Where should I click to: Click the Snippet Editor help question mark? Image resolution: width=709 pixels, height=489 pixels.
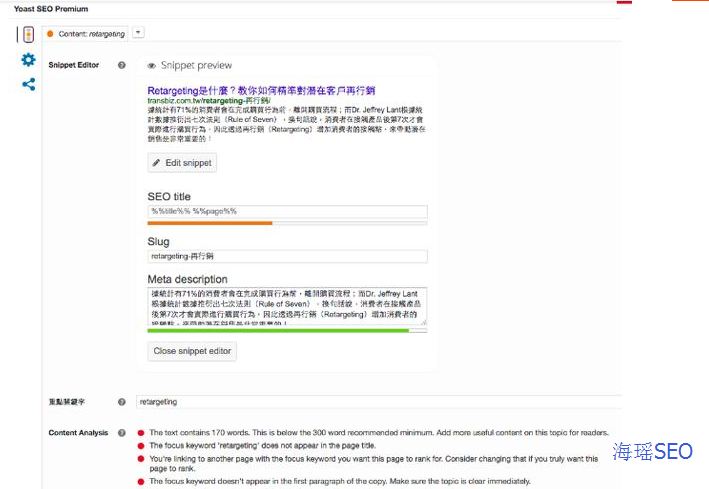point(122,65)
